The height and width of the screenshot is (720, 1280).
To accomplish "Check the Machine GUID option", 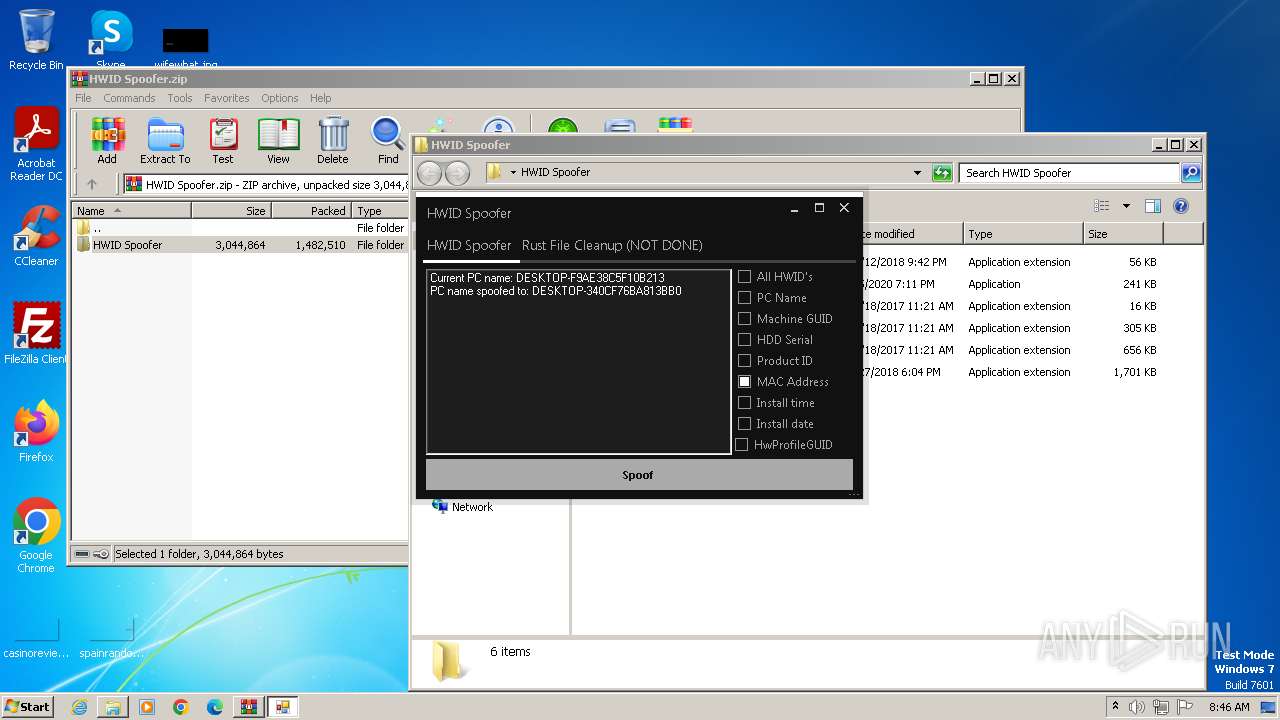I will [744, 318].
